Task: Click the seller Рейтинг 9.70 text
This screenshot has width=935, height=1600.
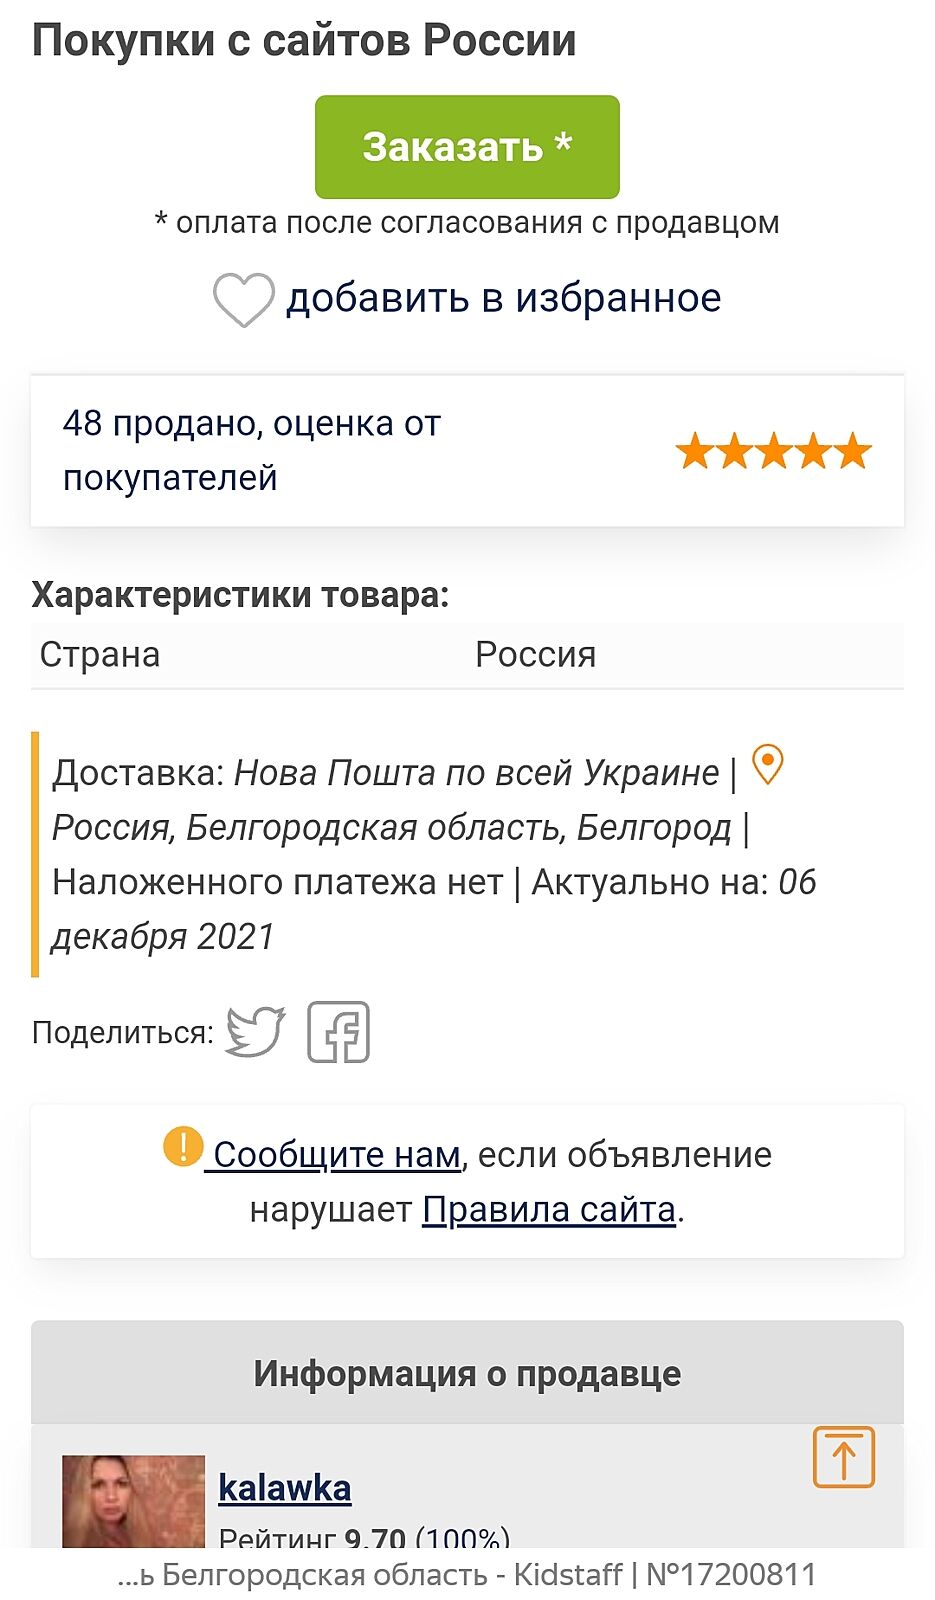Action: coord(364,1538)
